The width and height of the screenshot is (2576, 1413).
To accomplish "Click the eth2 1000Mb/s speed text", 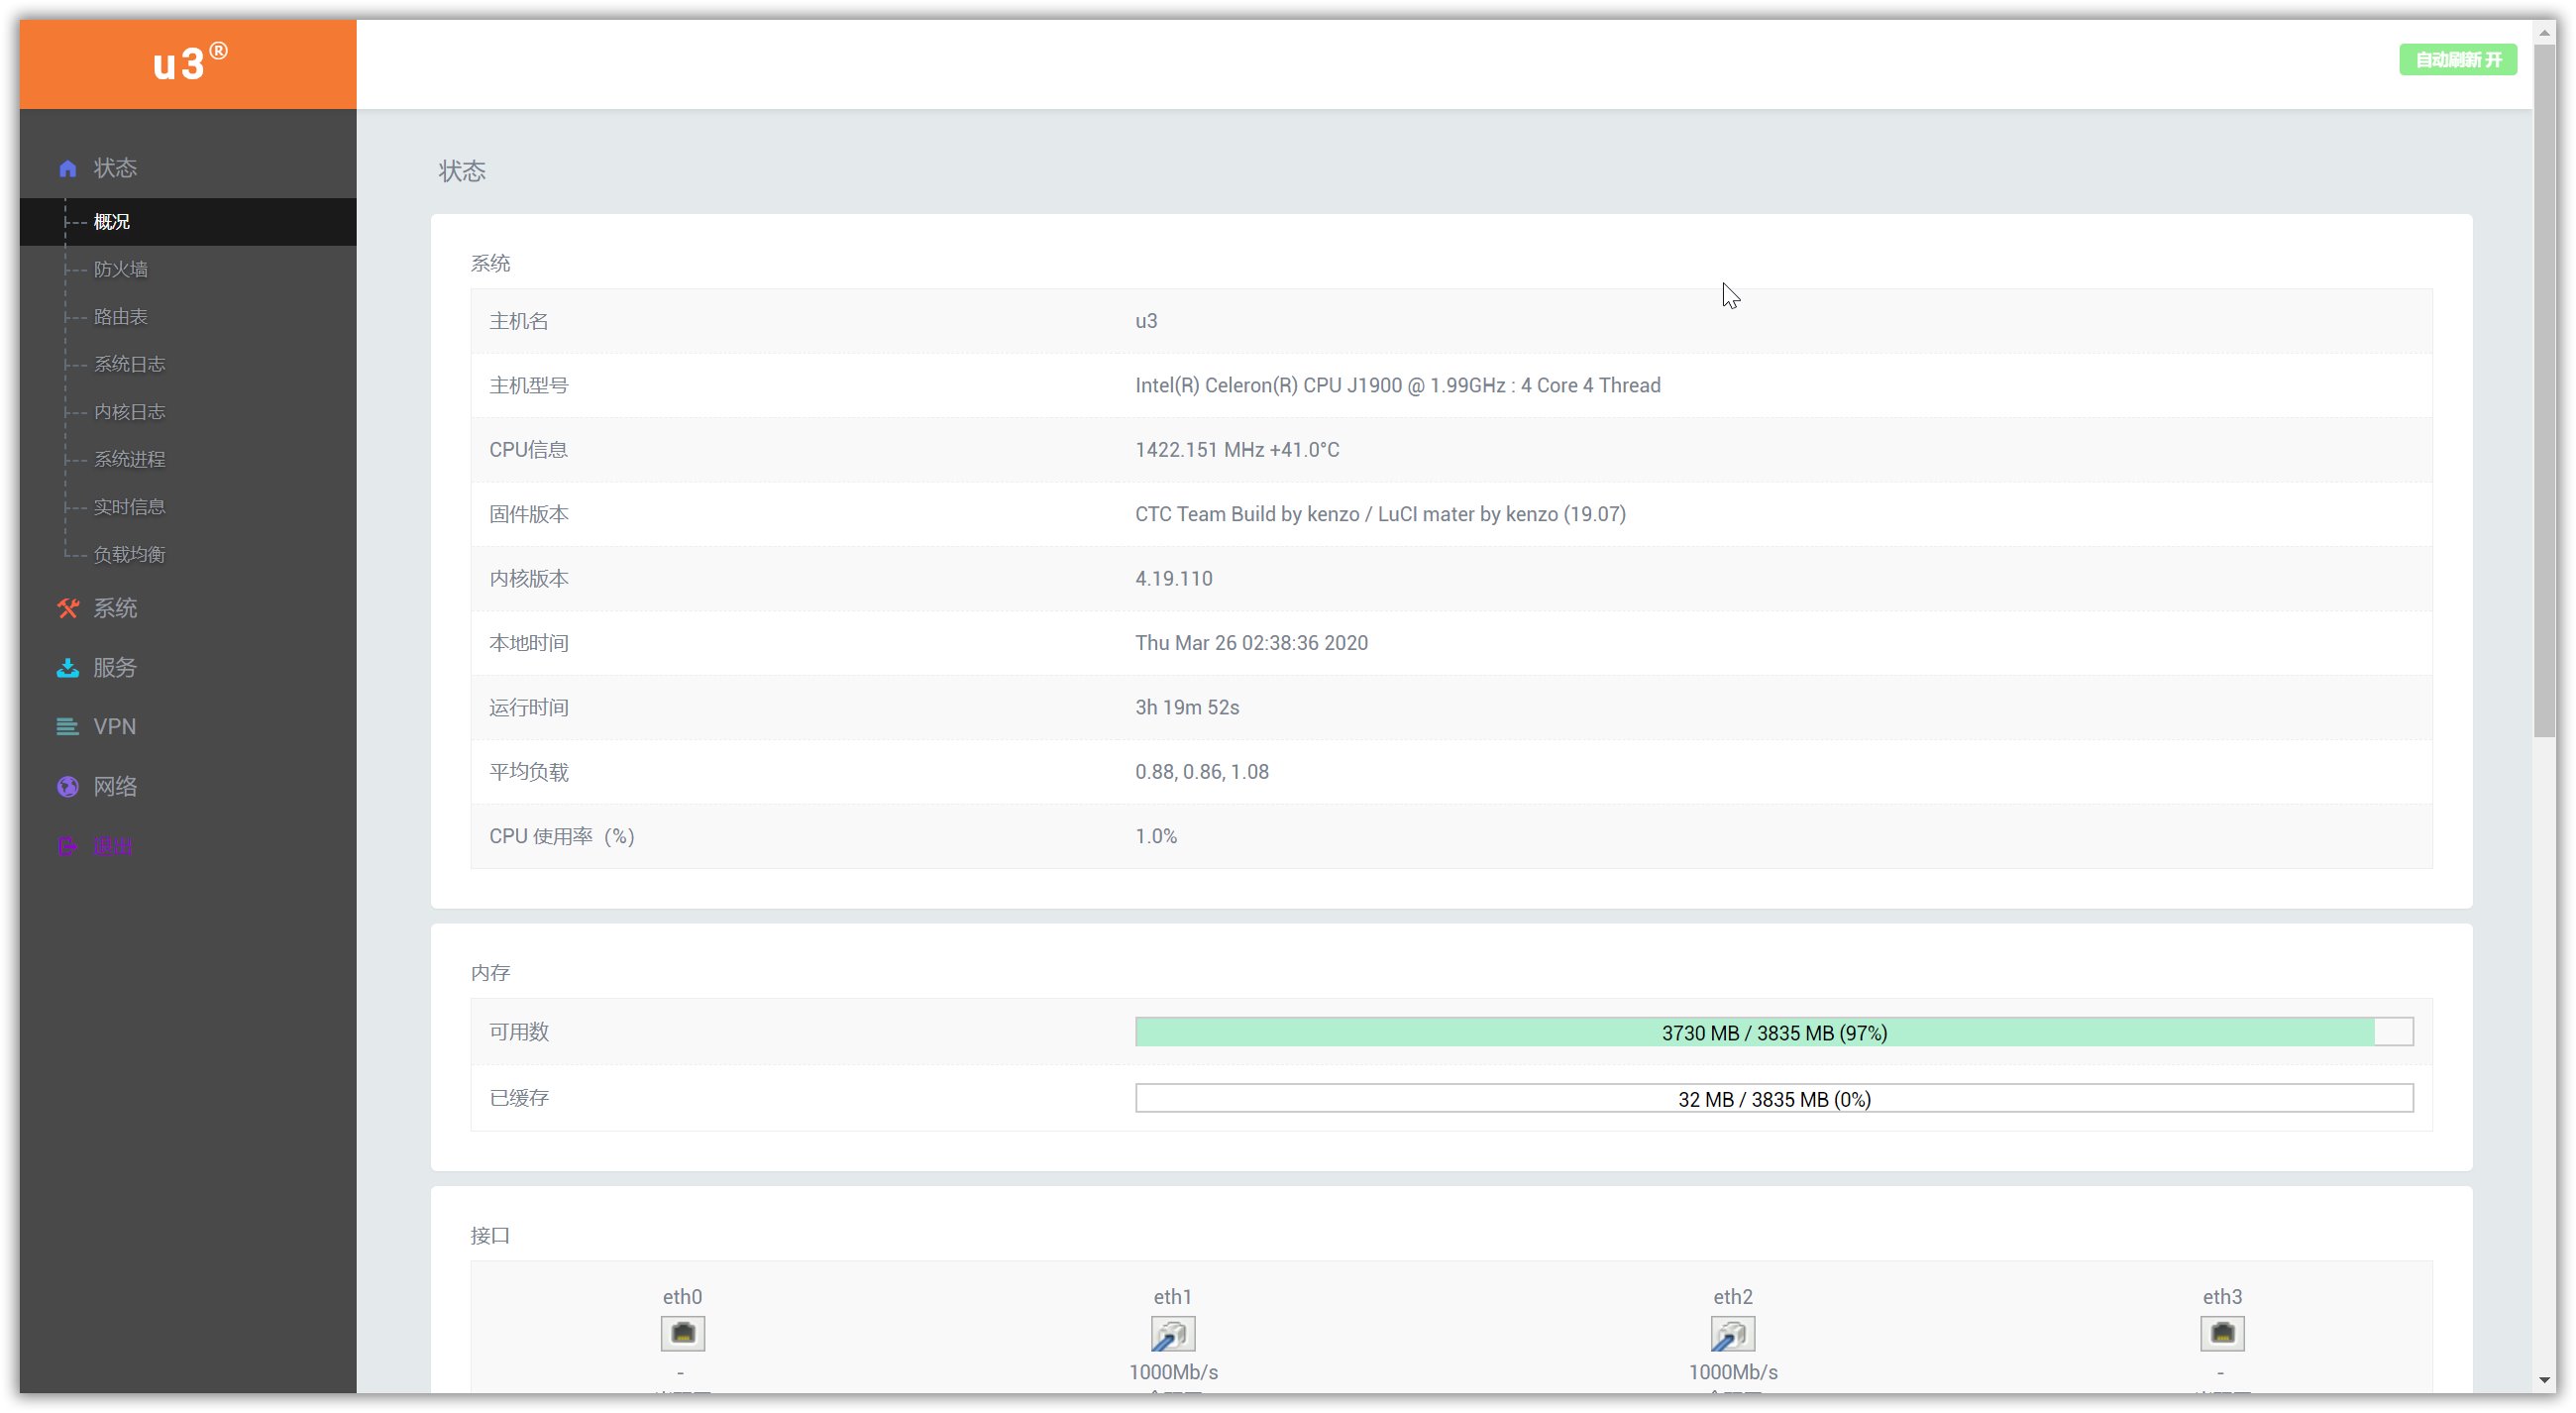I will (x=1732, y=1372).
